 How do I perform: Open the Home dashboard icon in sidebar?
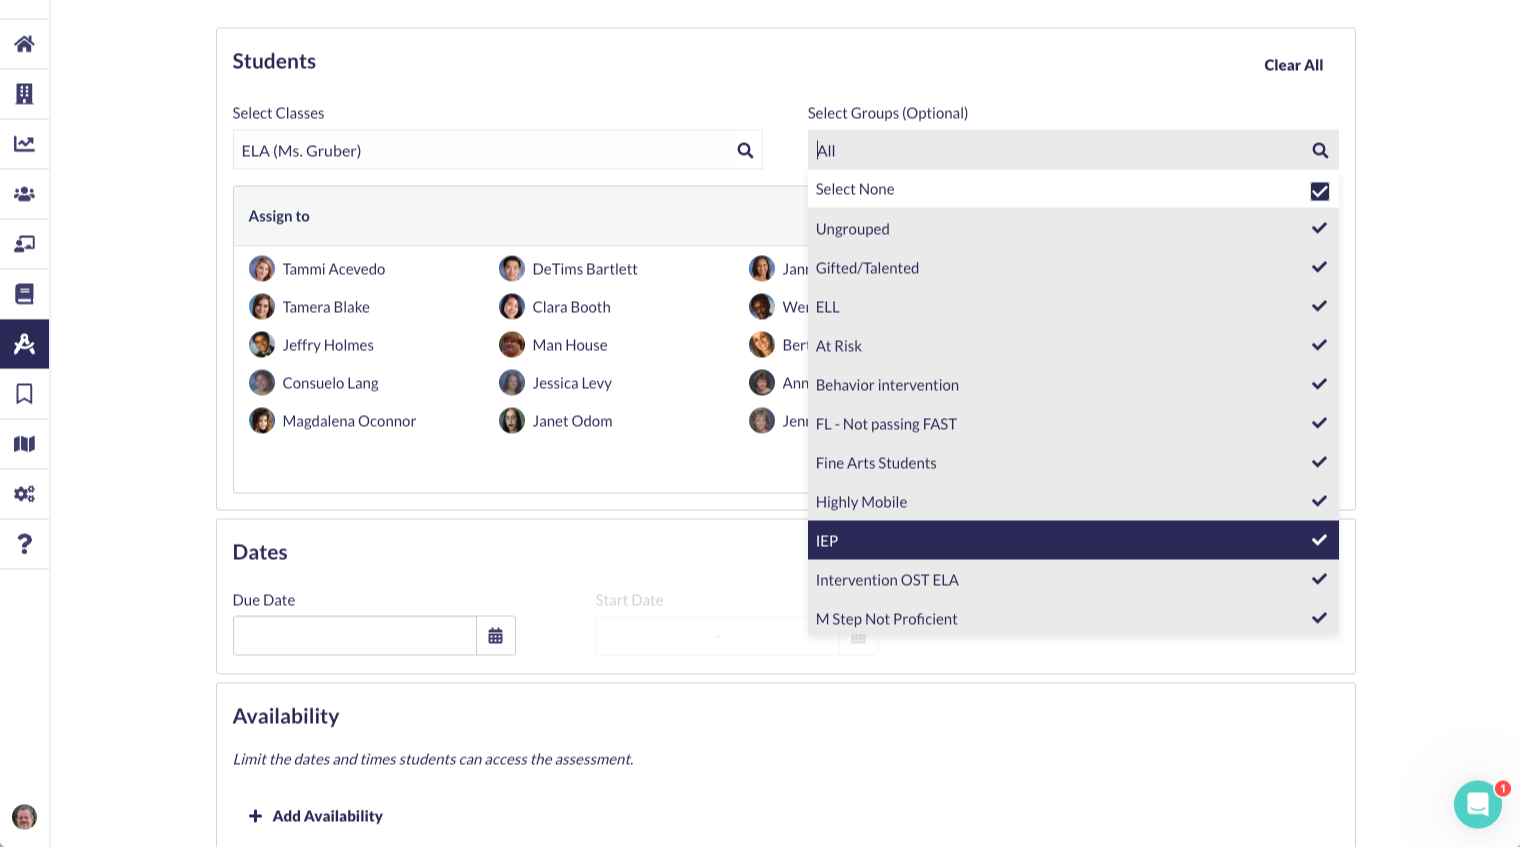(24, 44)
